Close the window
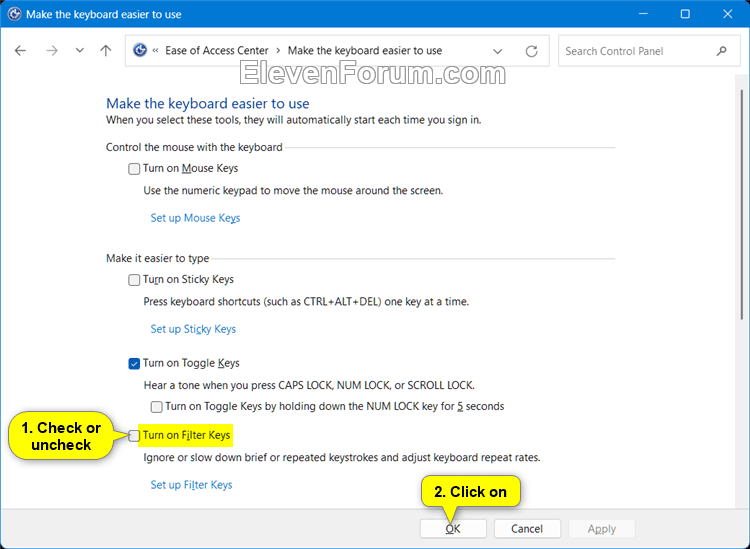 point(728,14)
